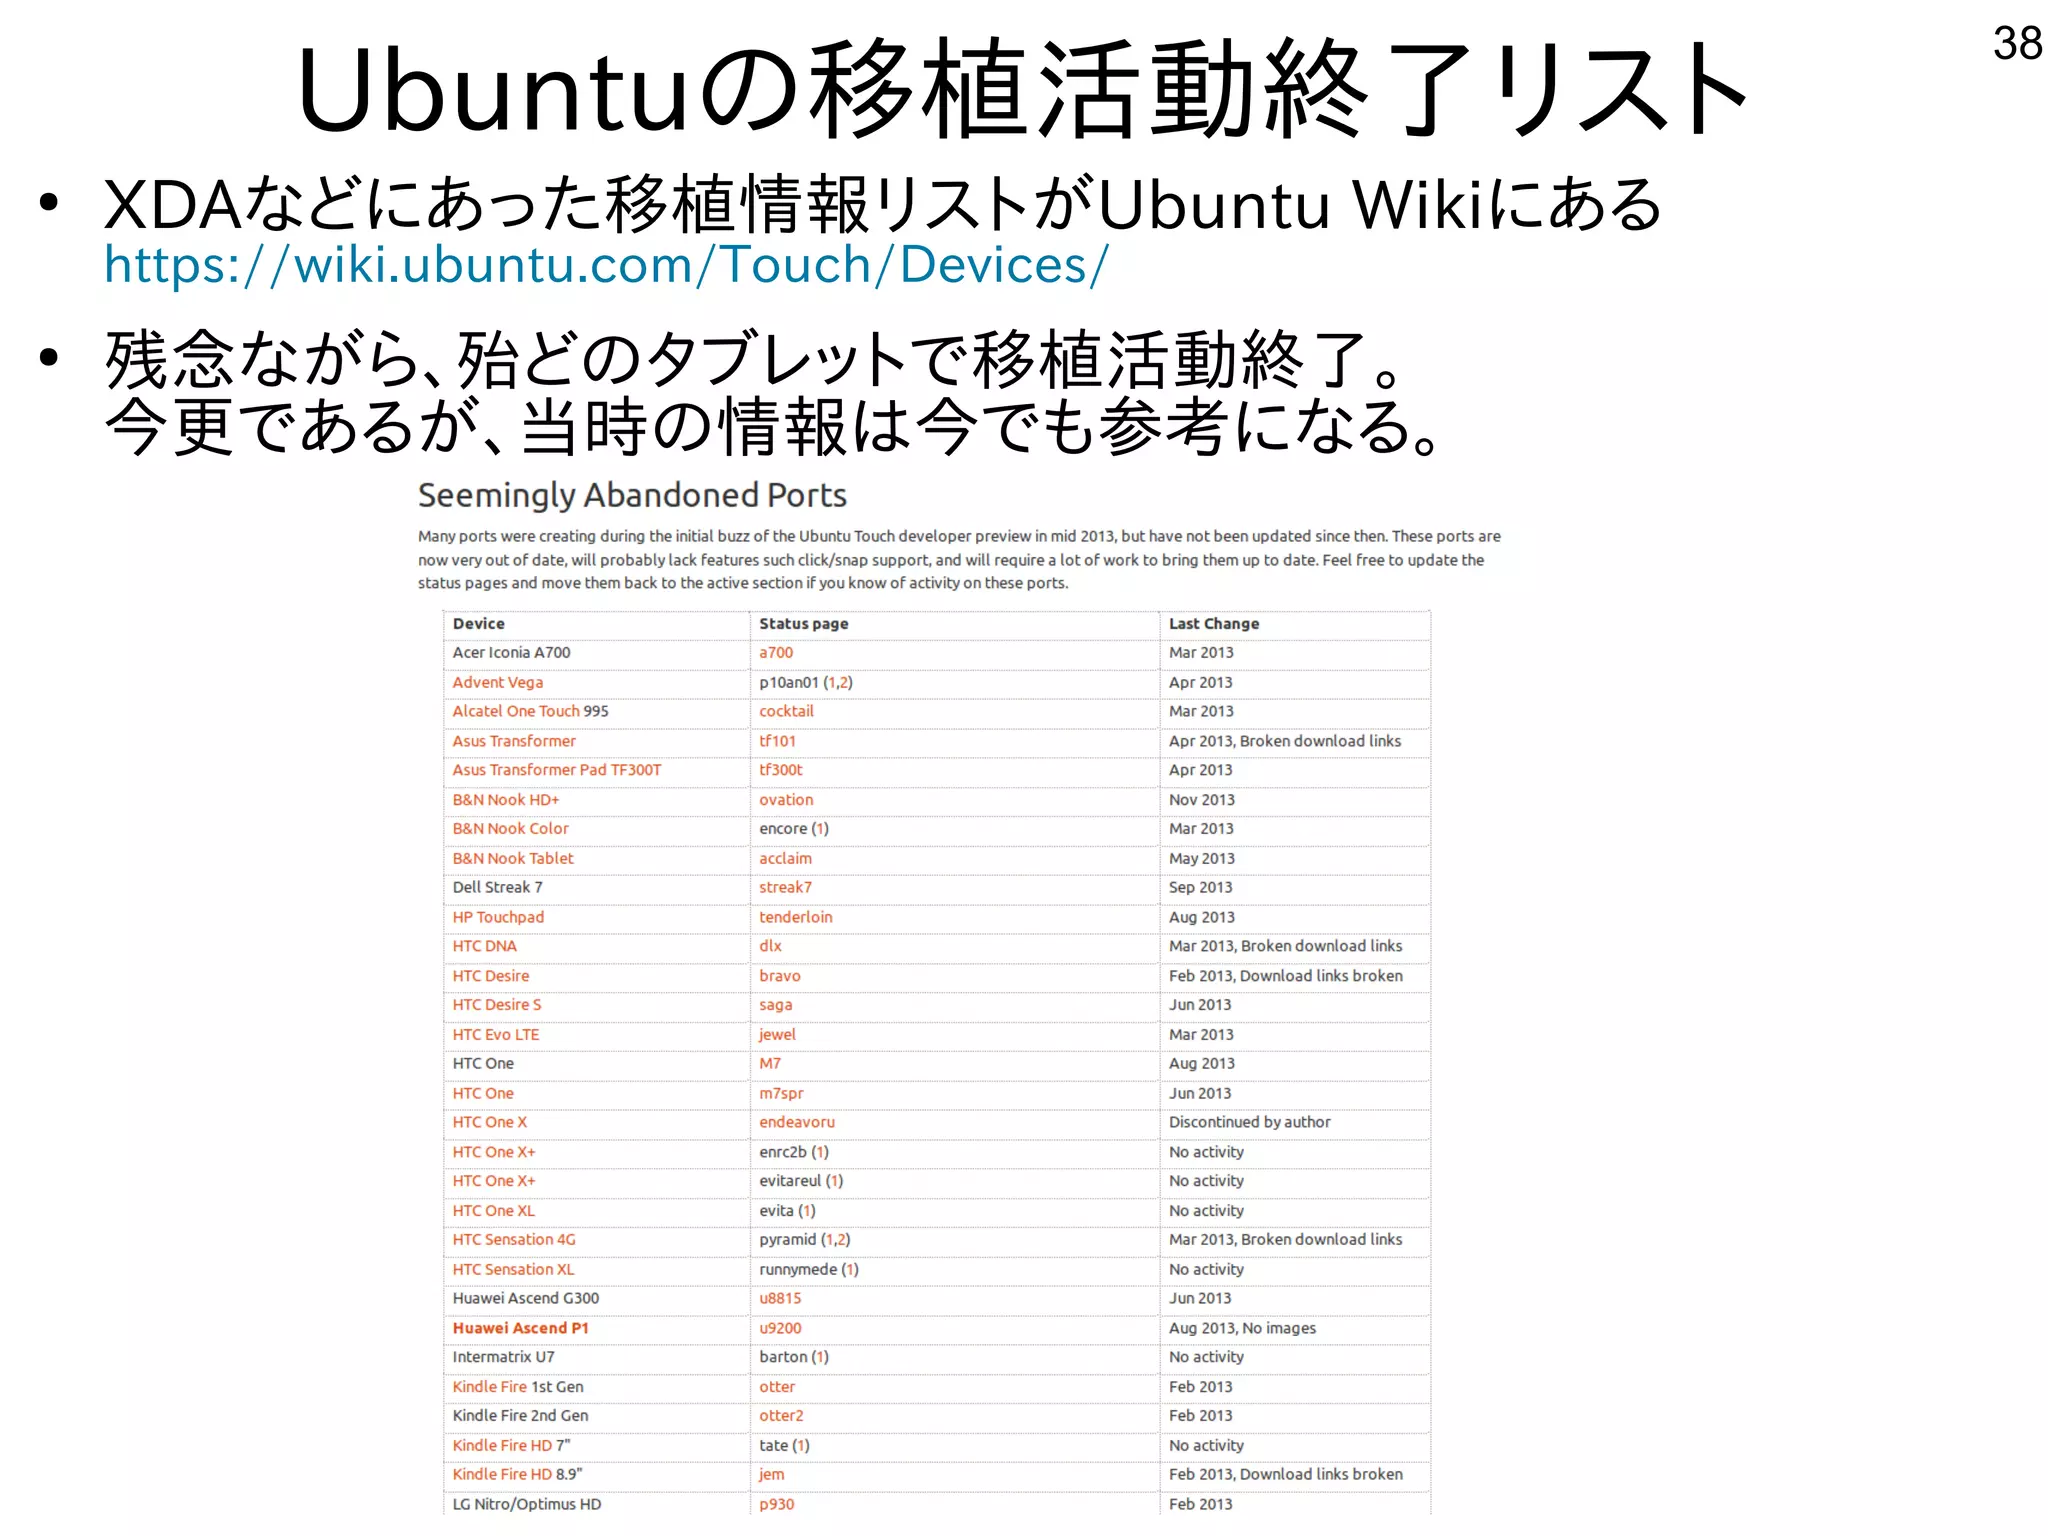Open the tf300t status page link
Viewport: 2048px width, 1536px height.
[780, 770]
